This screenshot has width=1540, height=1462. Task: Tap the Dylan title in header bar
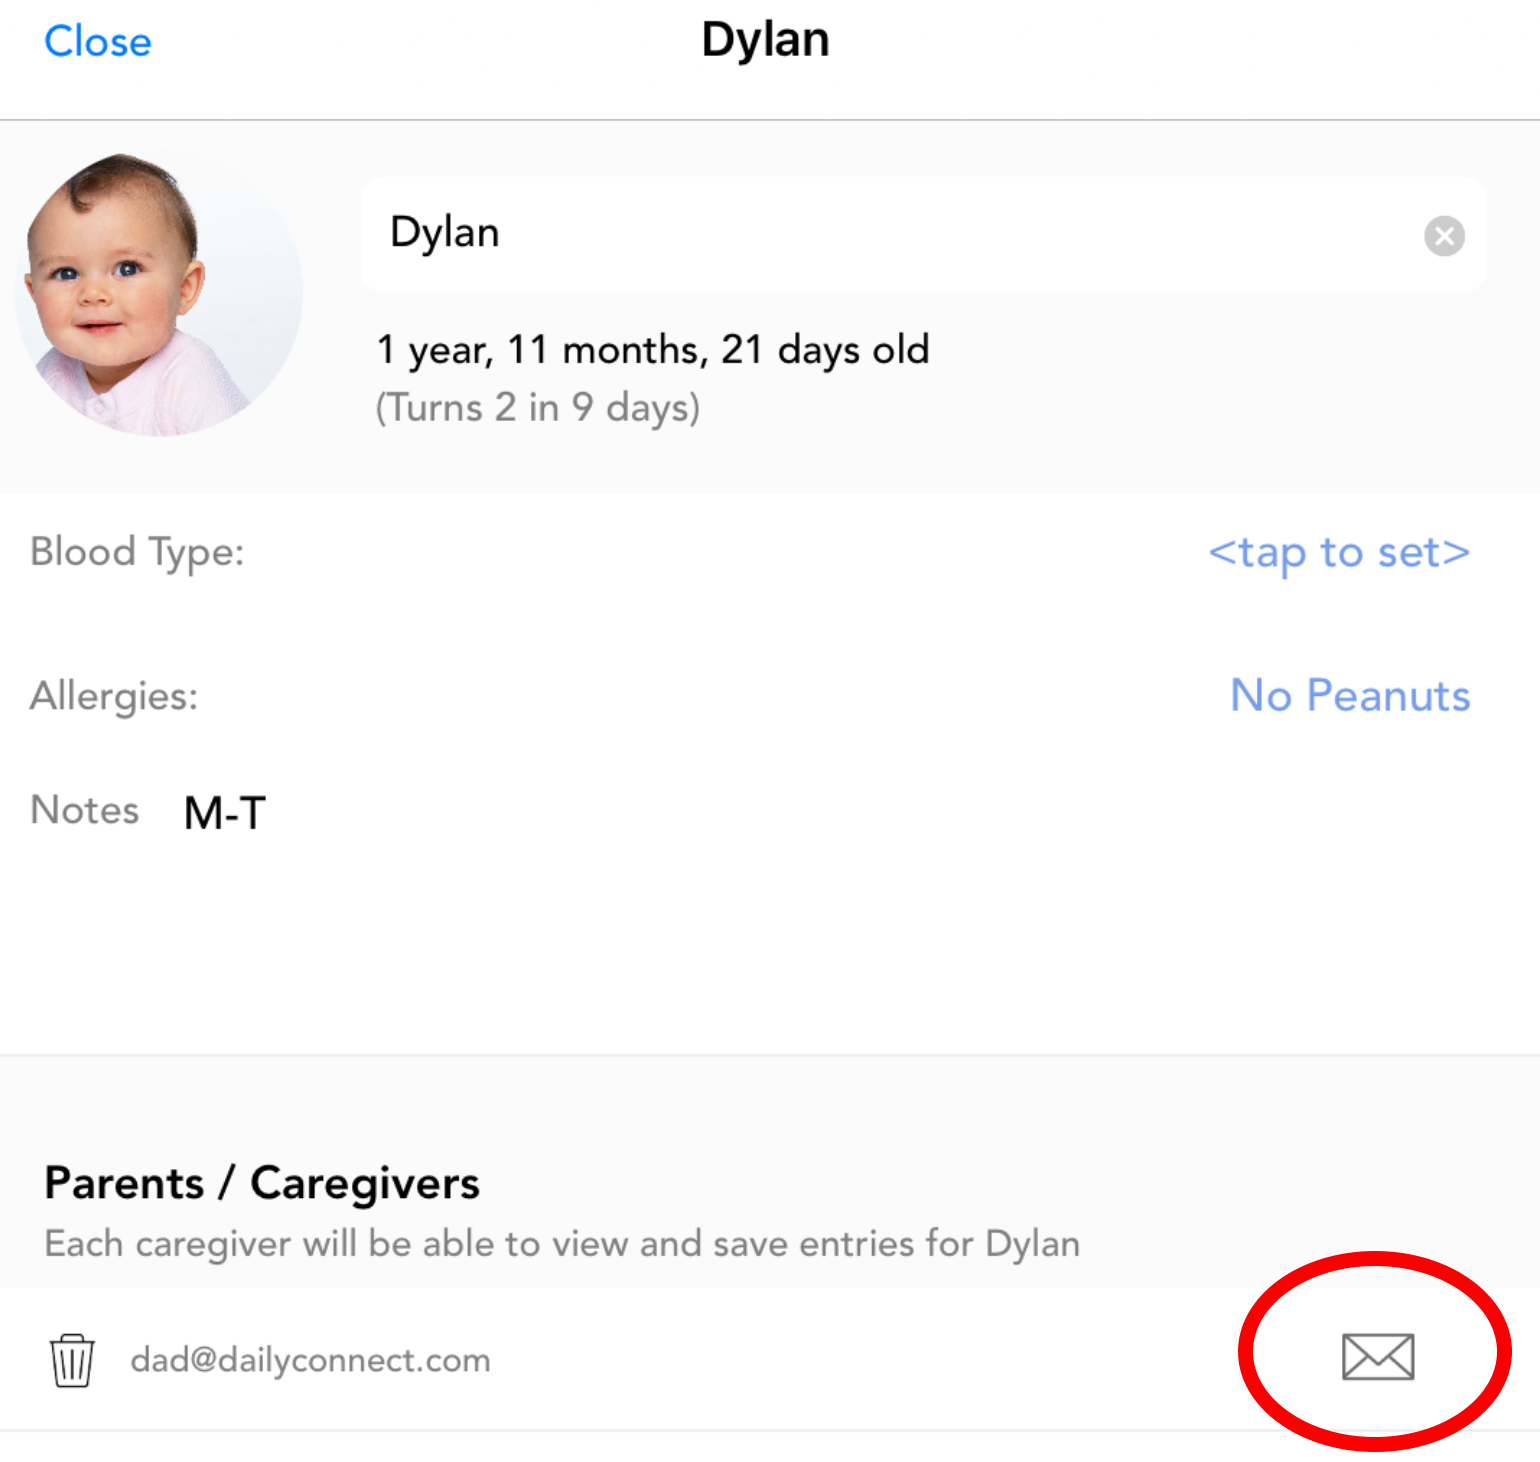tap(766, 40)
